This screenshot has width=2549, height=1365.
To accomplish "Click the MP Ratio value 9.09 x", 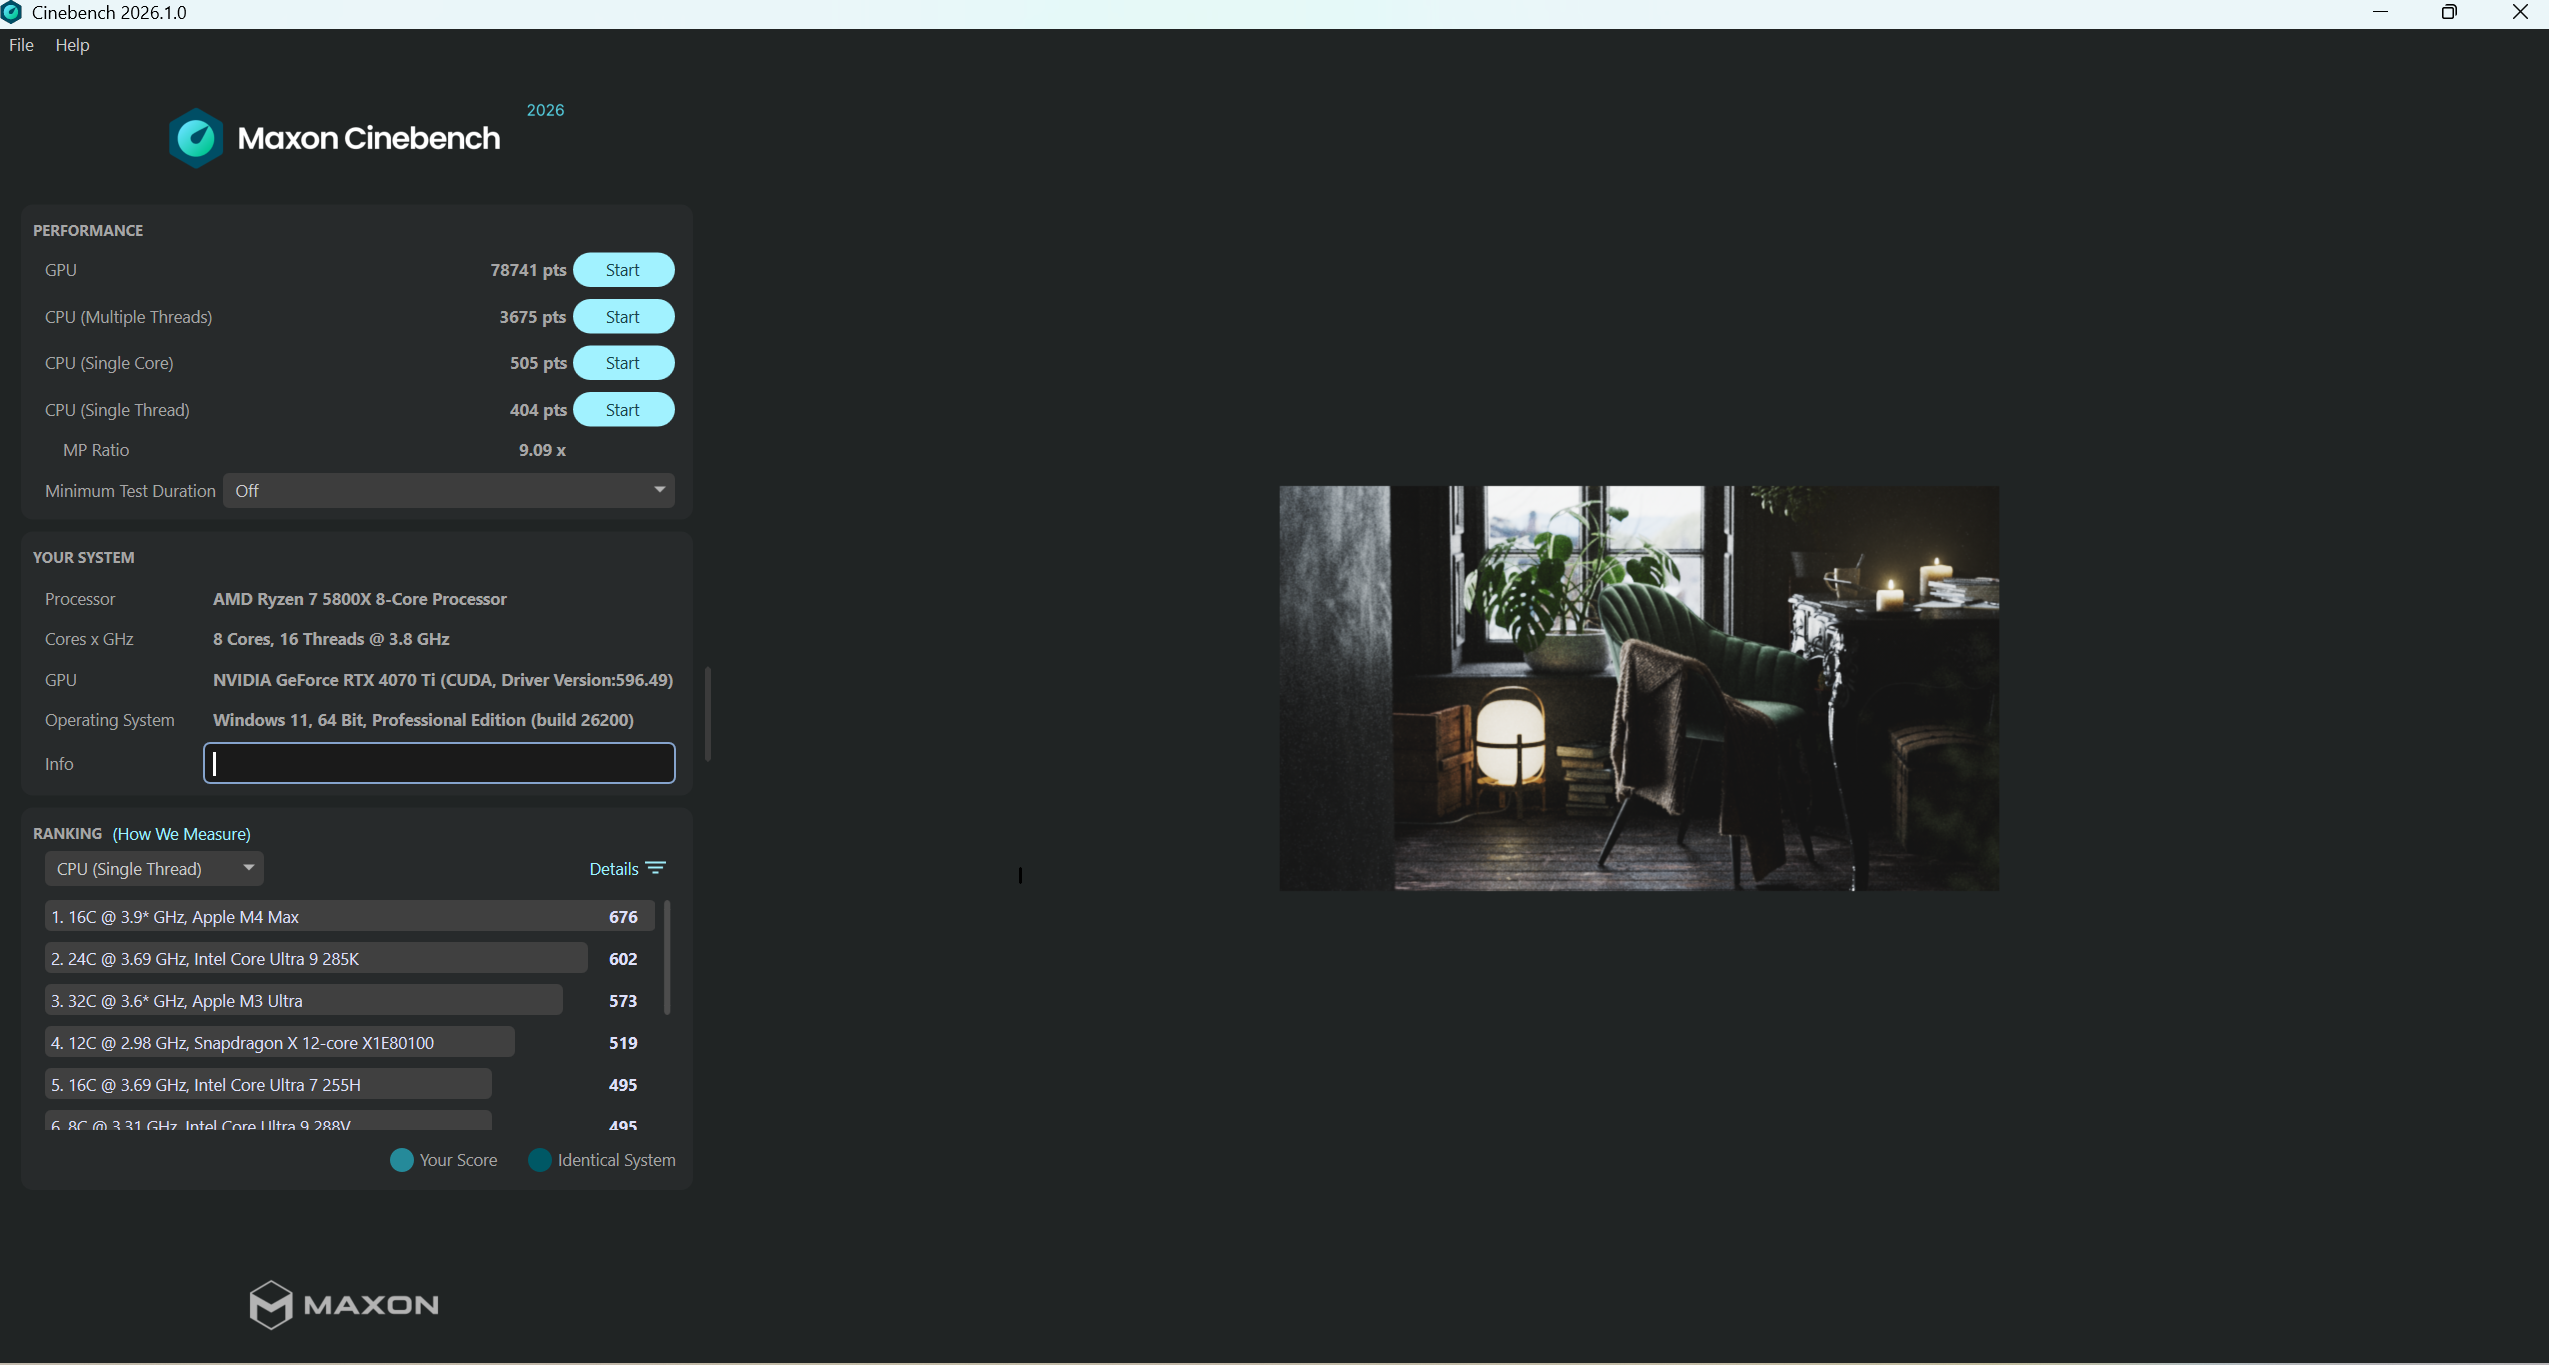I will (542, 450).
